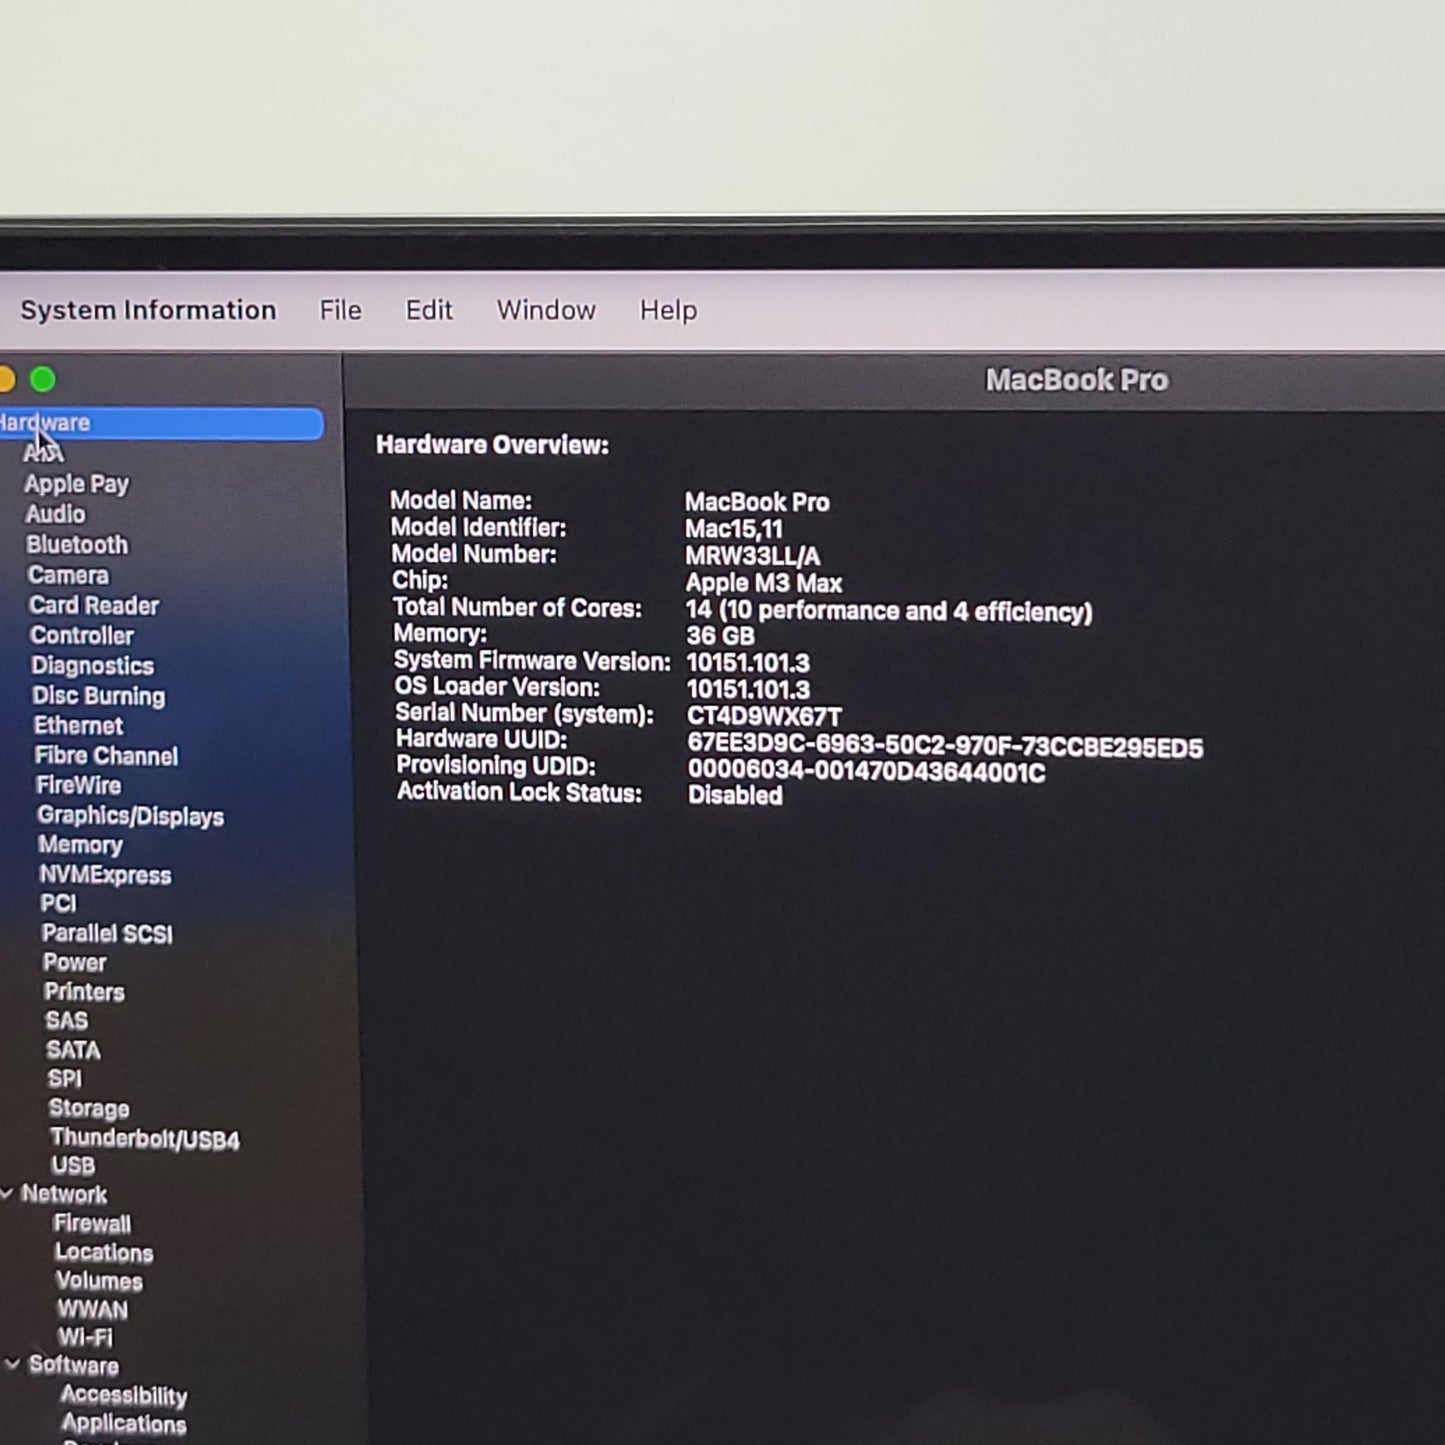Screen dimensions: 1445x1445
Task: Click the Hardware UUID value
Action: pos(945,747)
